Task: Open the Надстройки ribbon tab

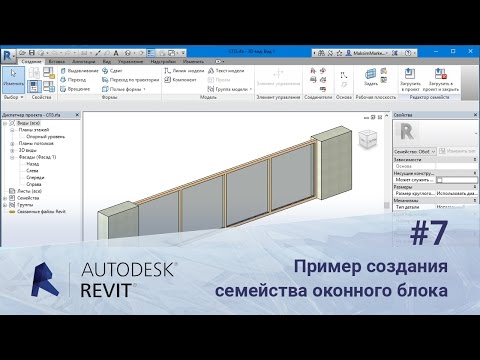Action: point(163,62)
